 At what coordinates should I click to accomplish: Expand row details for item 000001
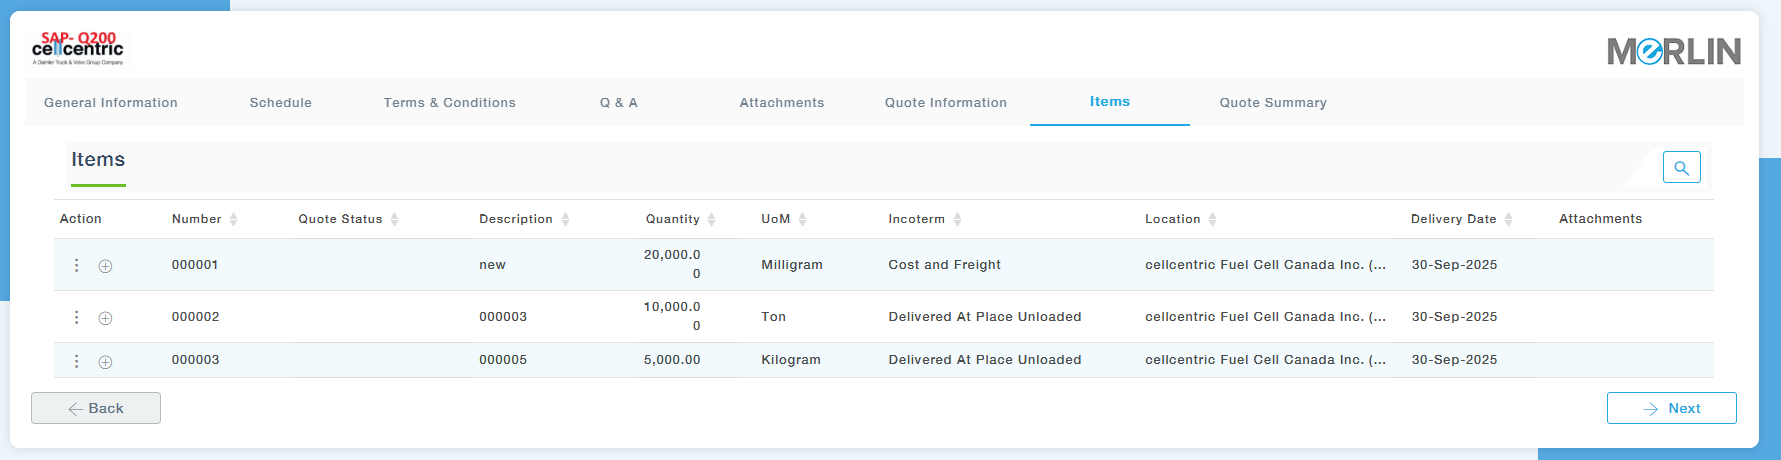pos(105,266)
